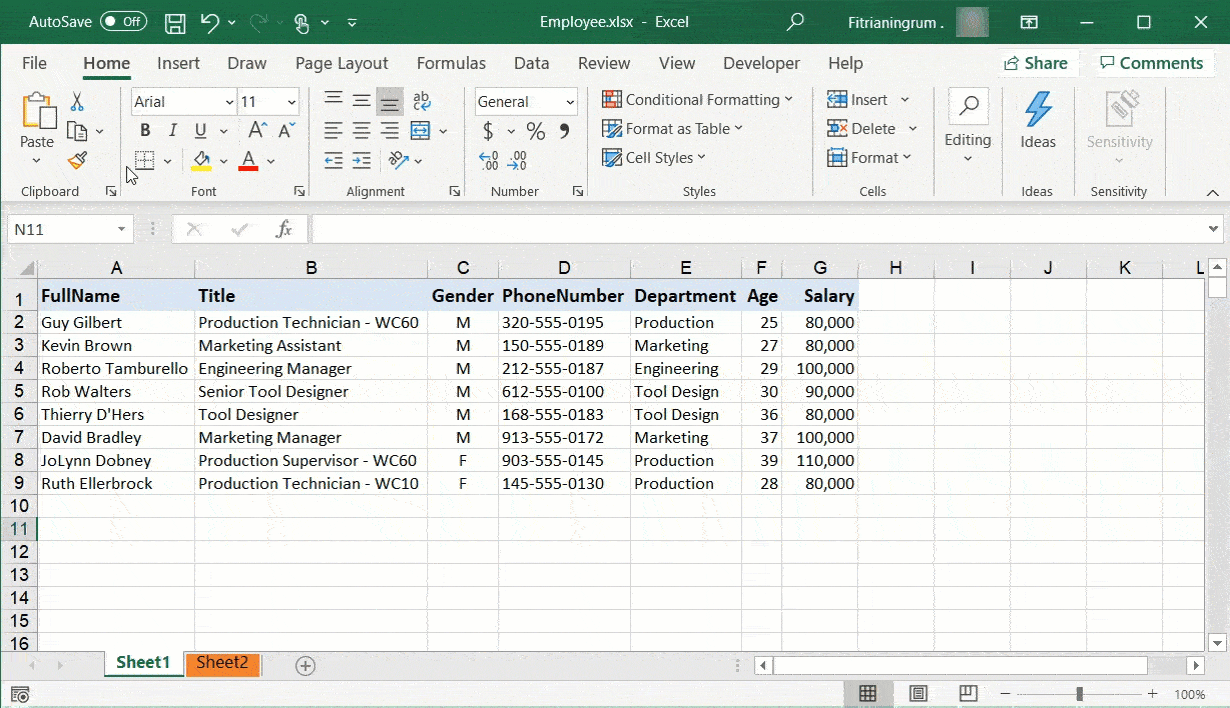The height and width of the screenshot is (708, 1230).
Task: Toggle Bold formatting
Action: point(145,131)
